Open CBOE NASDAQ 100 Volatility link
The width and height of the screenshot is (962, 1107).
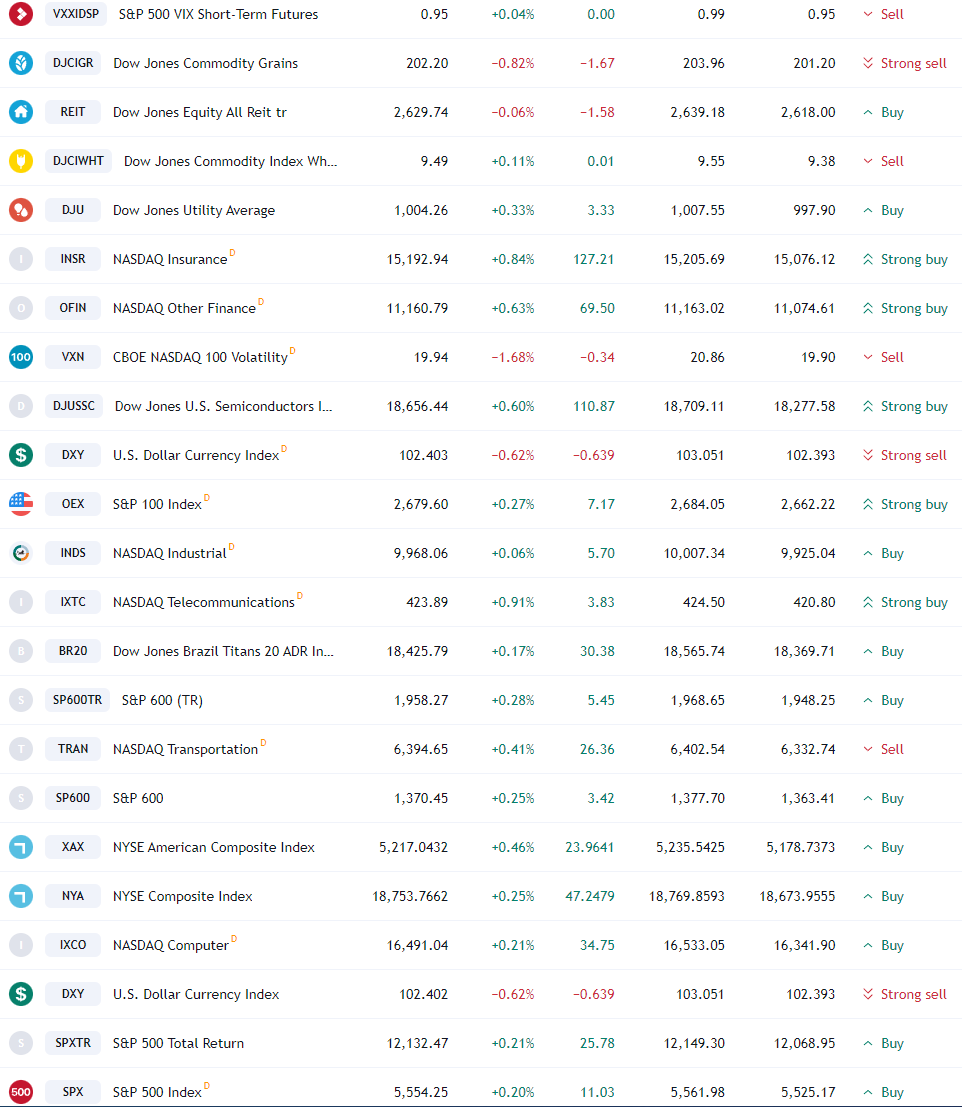[200, 357]
